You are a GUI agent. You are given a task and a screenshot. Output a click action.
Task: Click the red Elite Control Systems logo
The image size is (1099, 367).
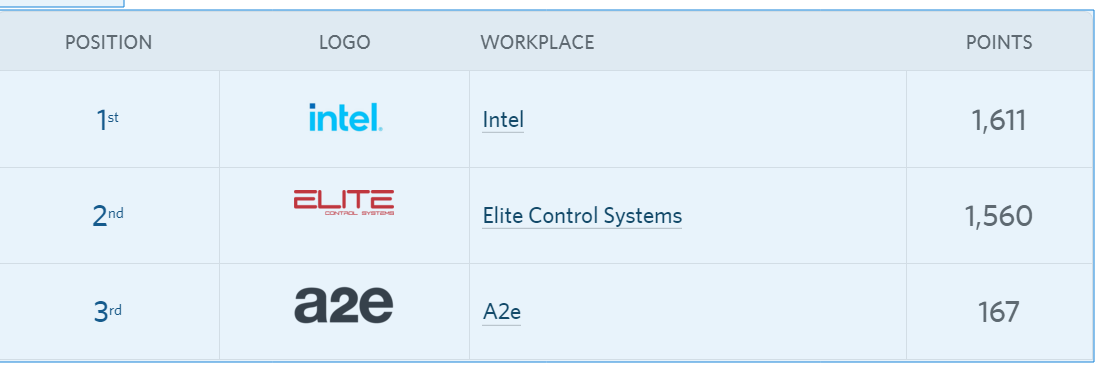343,202
